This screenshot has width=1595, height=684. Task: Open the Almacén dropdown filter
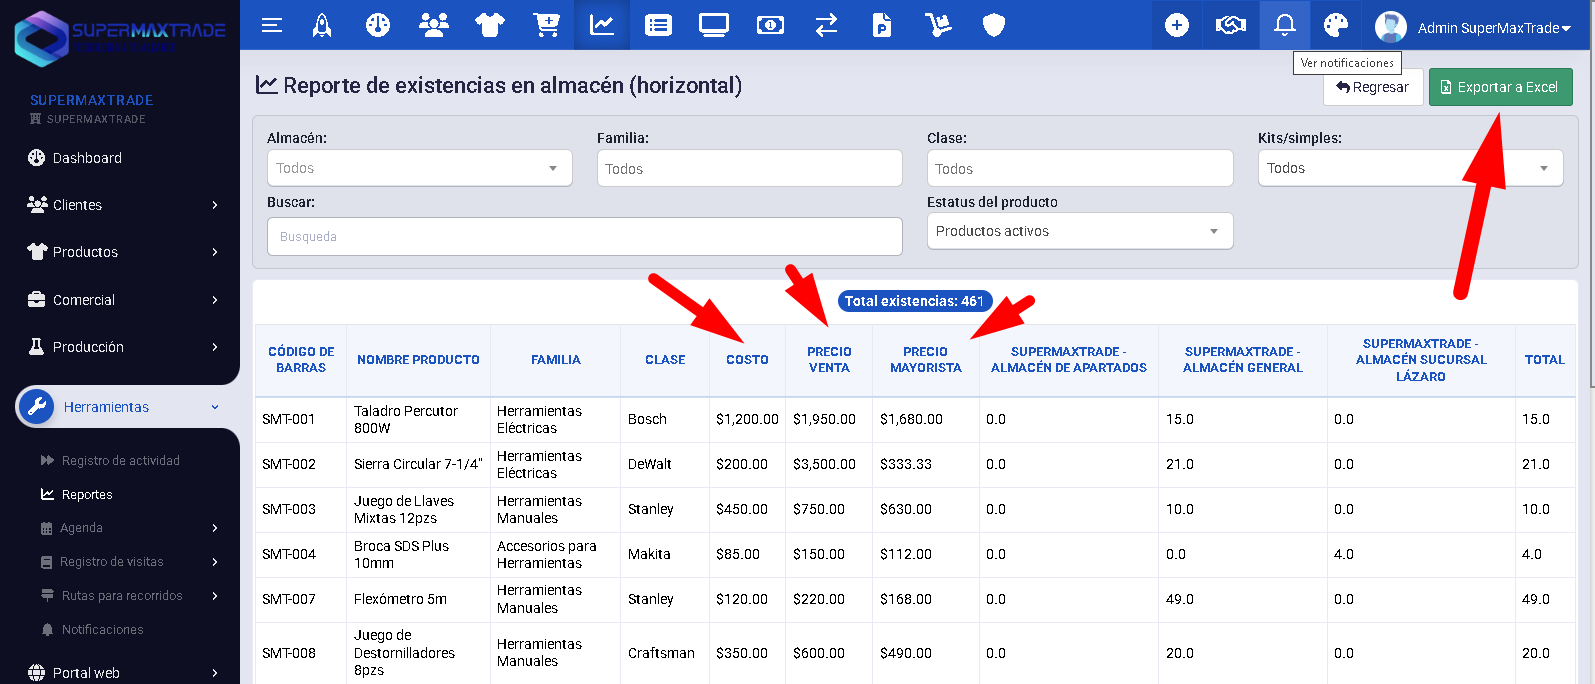click(419, 168)
